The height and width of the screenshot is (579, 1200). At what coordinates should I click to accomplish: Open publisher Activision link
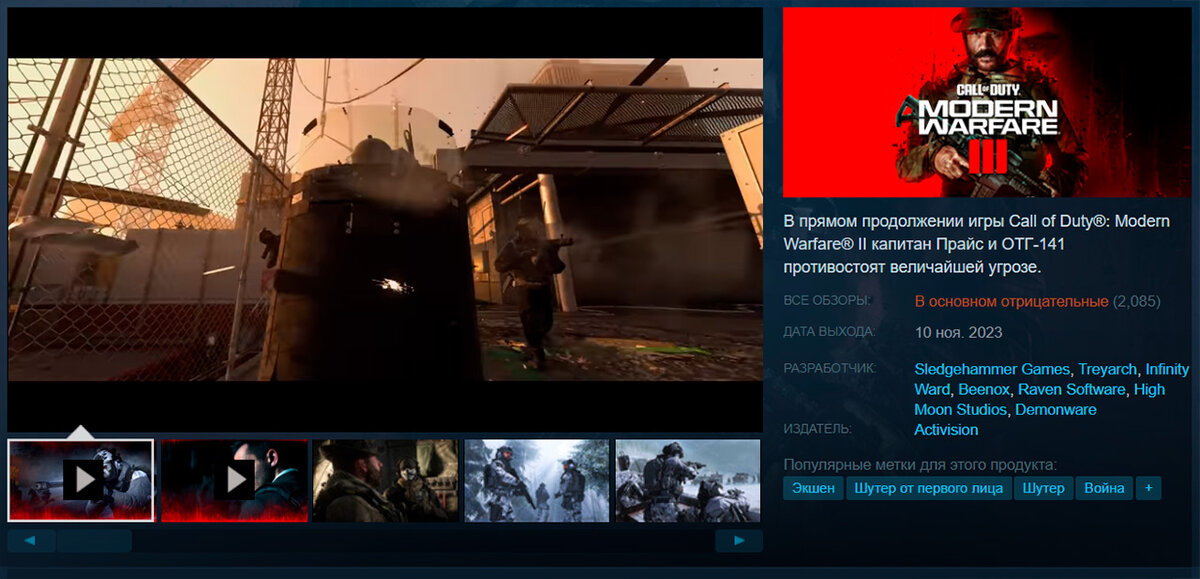[x=946, y=429]
